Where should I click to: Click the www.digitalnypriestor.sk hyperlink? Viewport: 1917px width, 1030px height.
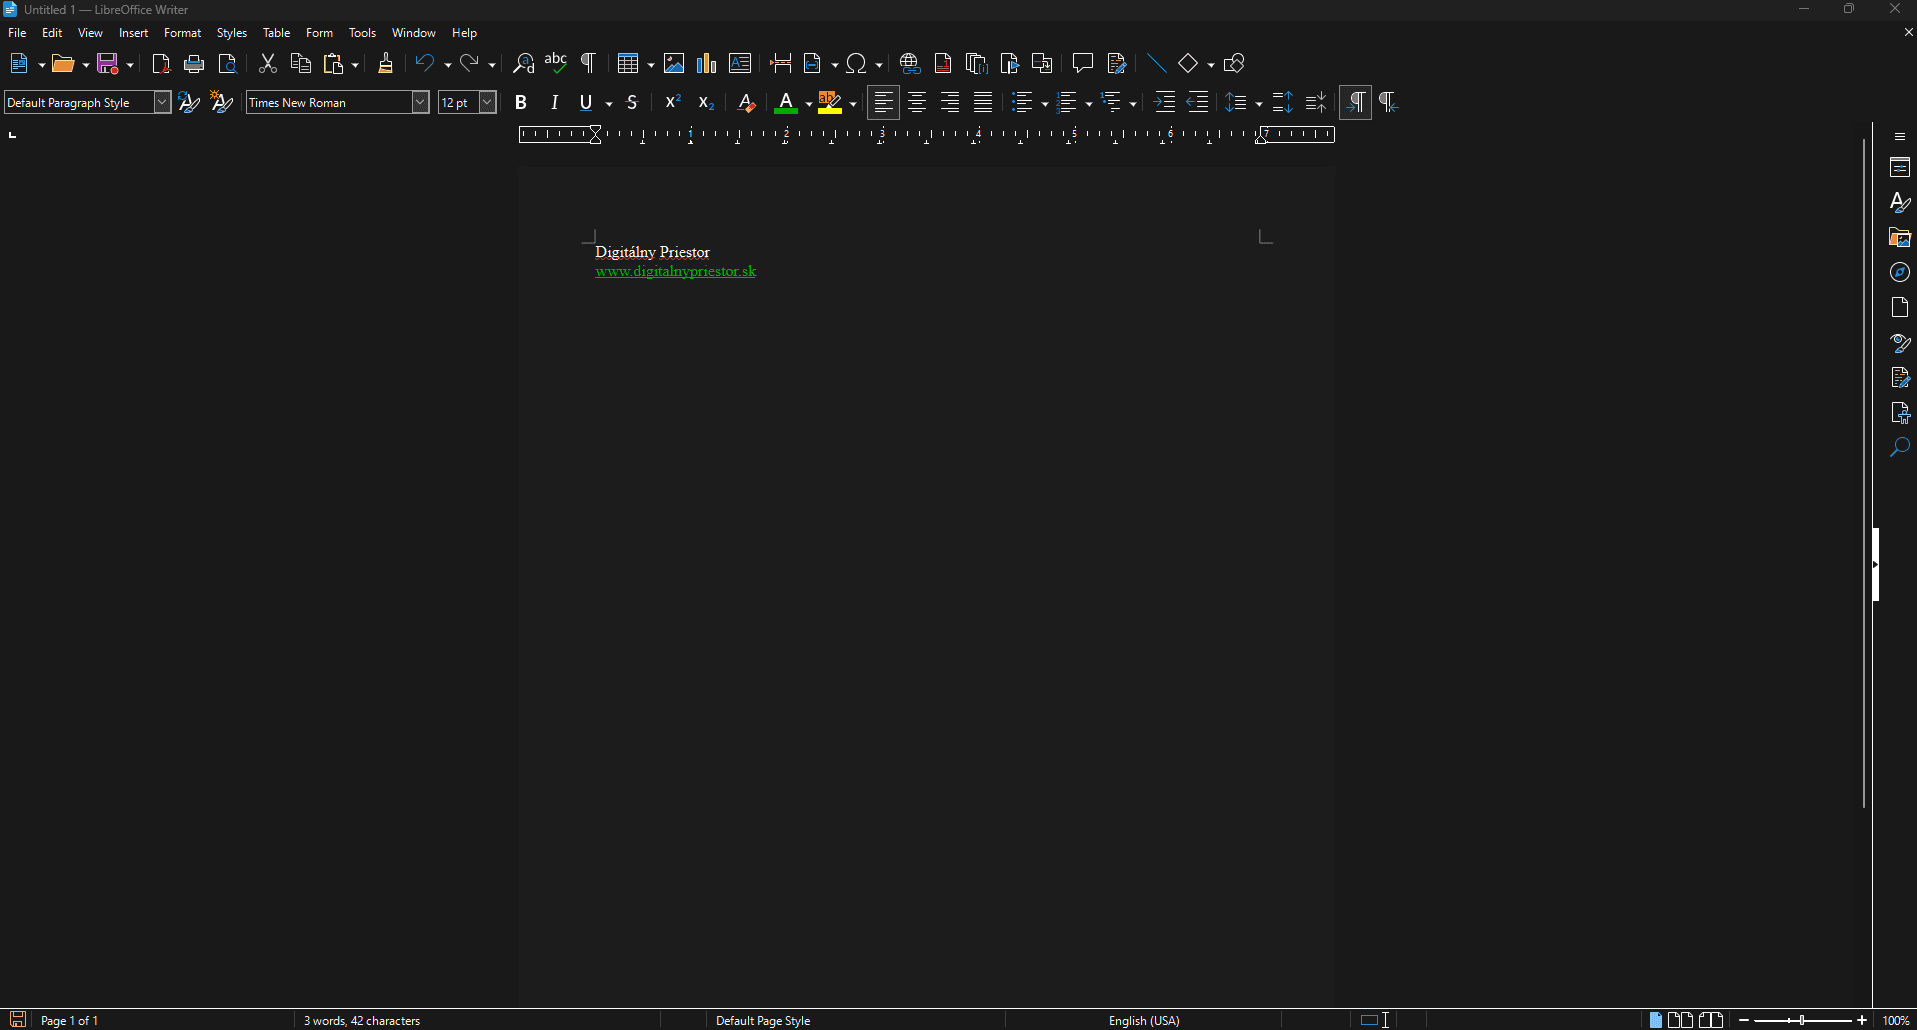[675, 272]
